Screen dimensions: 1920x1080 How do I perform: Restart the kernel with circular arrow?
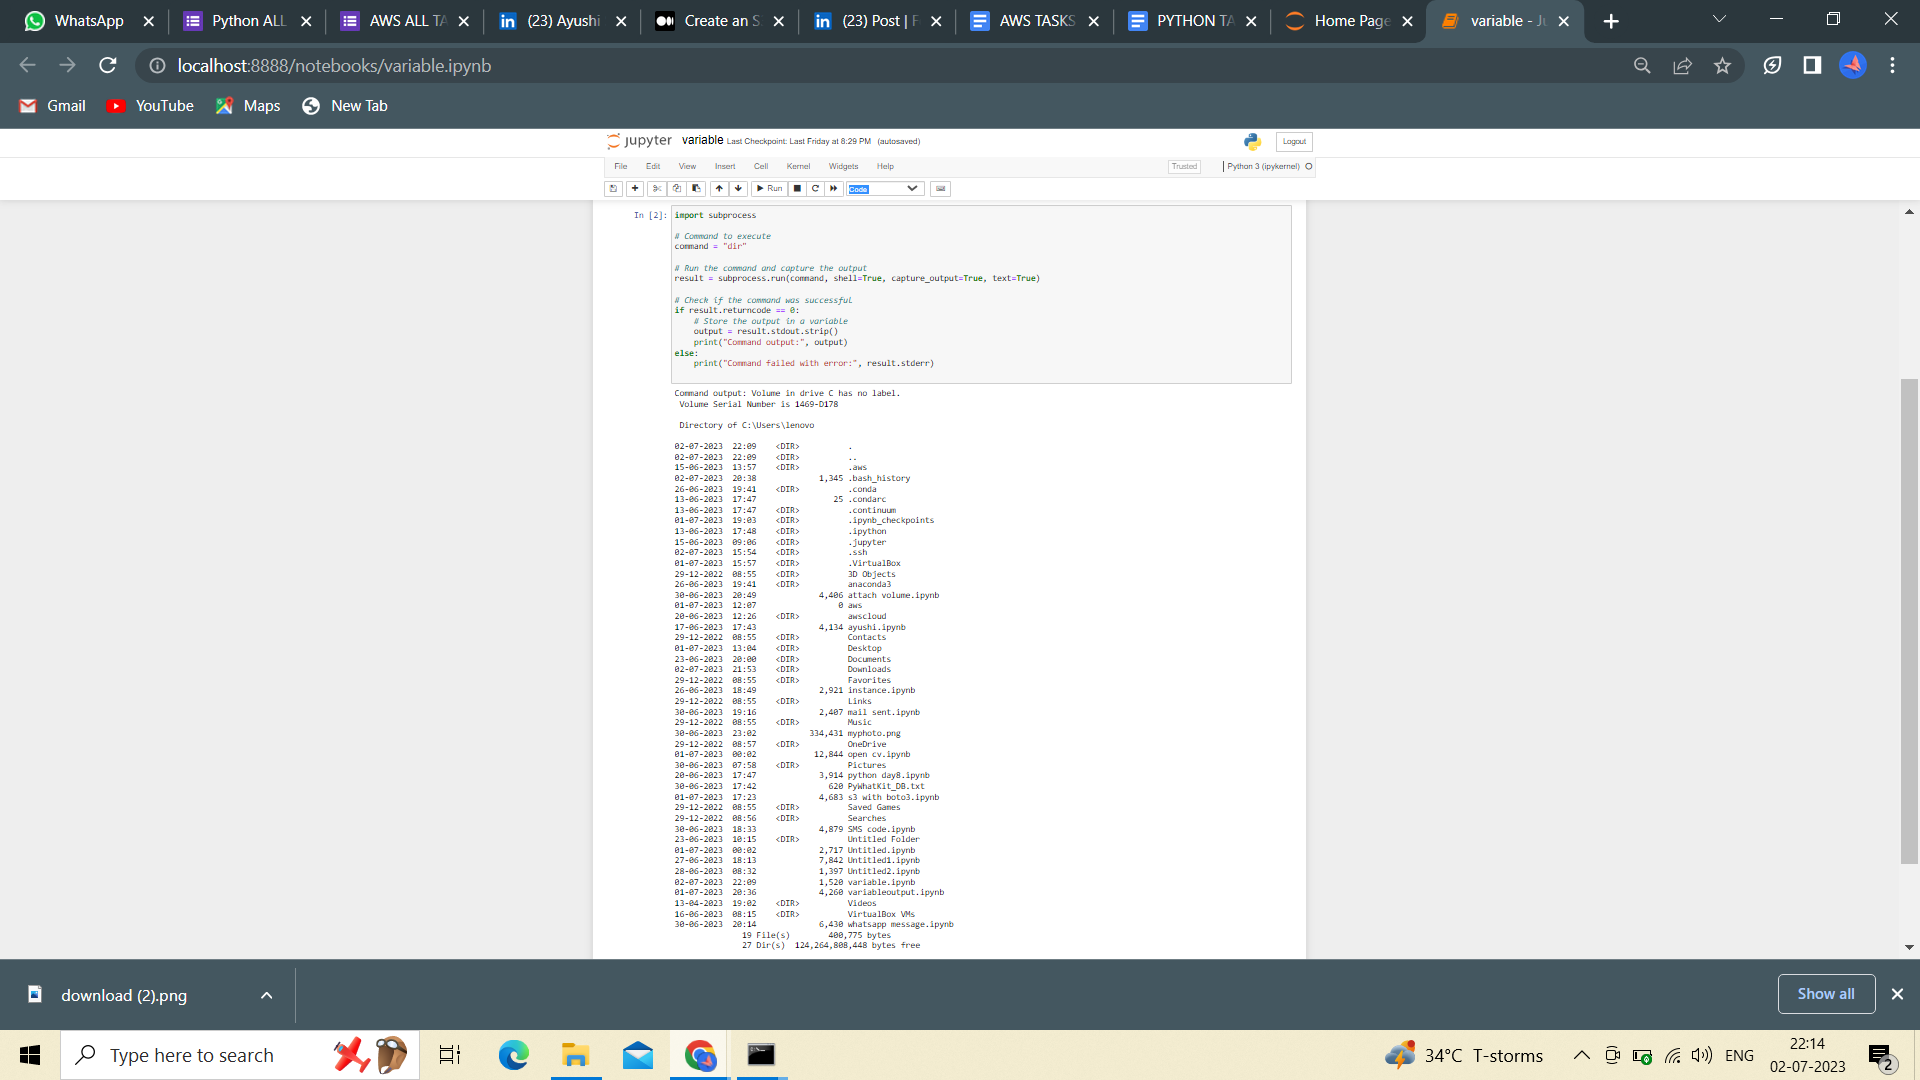click(x=815, y=188)
